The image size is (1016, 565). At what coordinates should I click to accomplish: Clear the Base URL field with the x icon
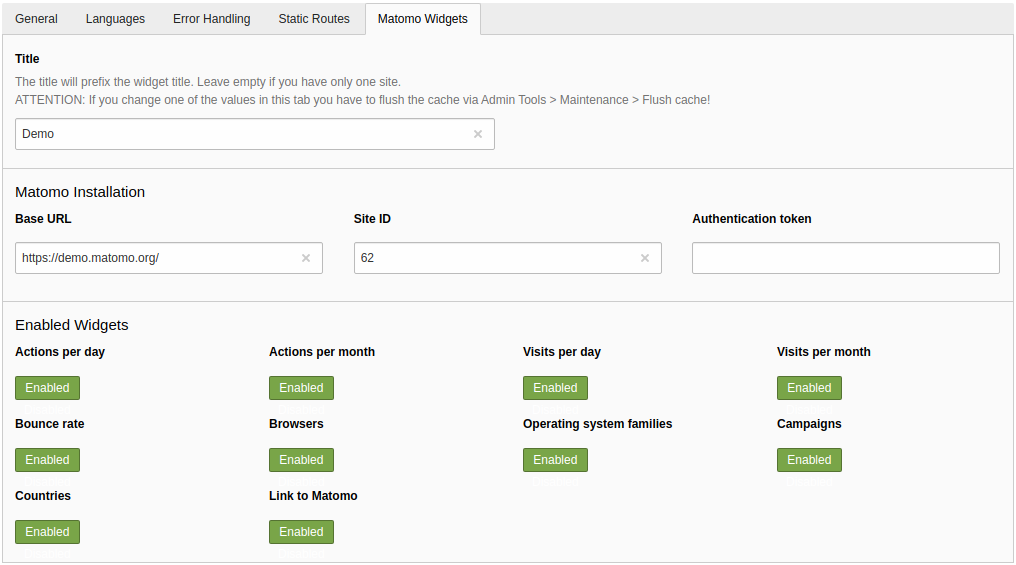306,258
